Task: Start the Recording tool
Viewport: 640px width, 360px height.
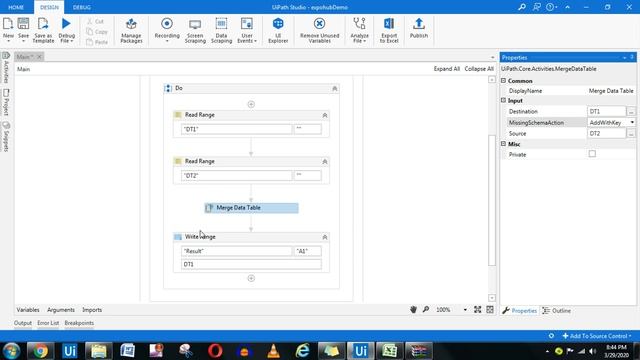Action: pos(167,30)
